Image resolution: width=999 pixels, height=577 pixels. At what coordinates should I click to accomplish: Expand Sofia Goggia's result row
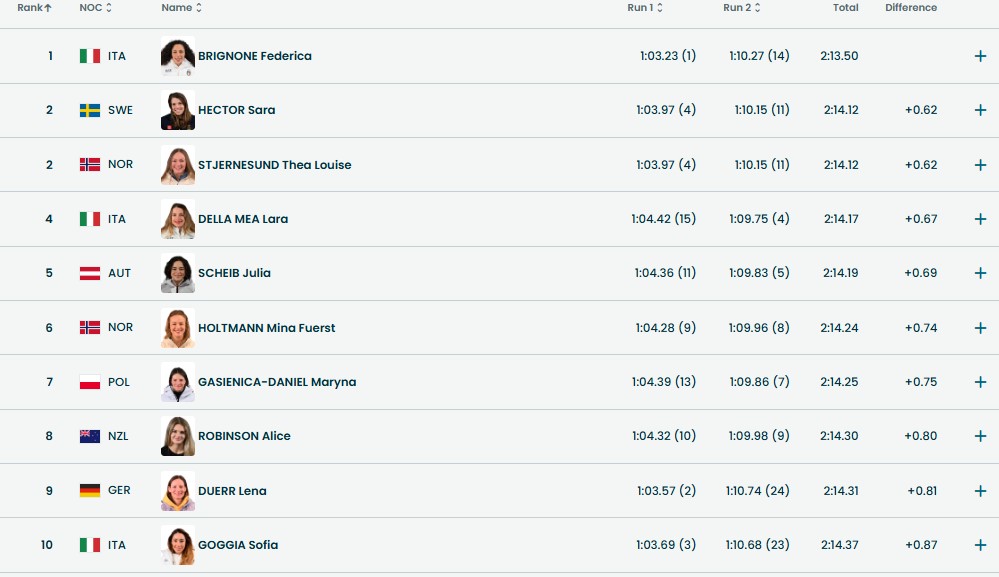[980, 545]
